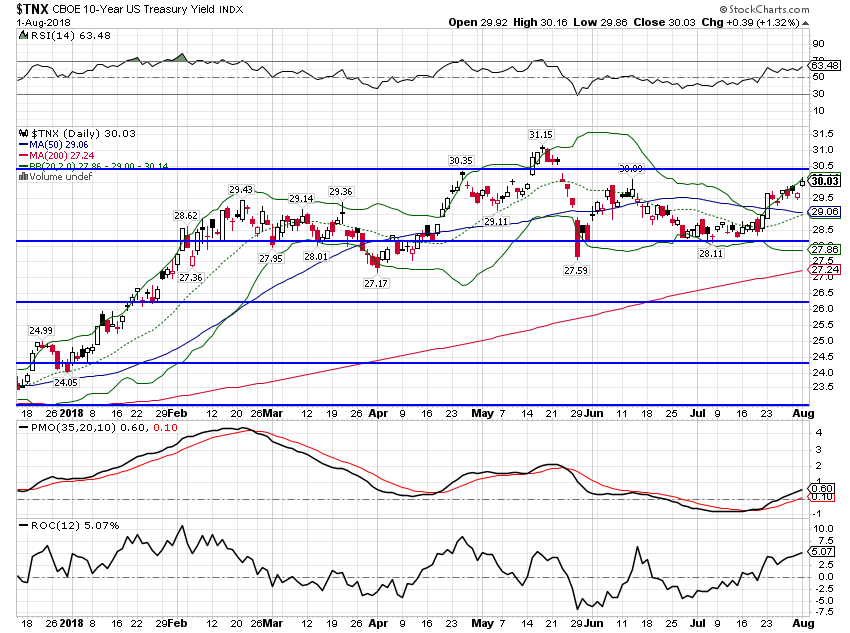Click the black PMO line swatch
The height and width of the screenshot is (633, 850).
point(23,428)
